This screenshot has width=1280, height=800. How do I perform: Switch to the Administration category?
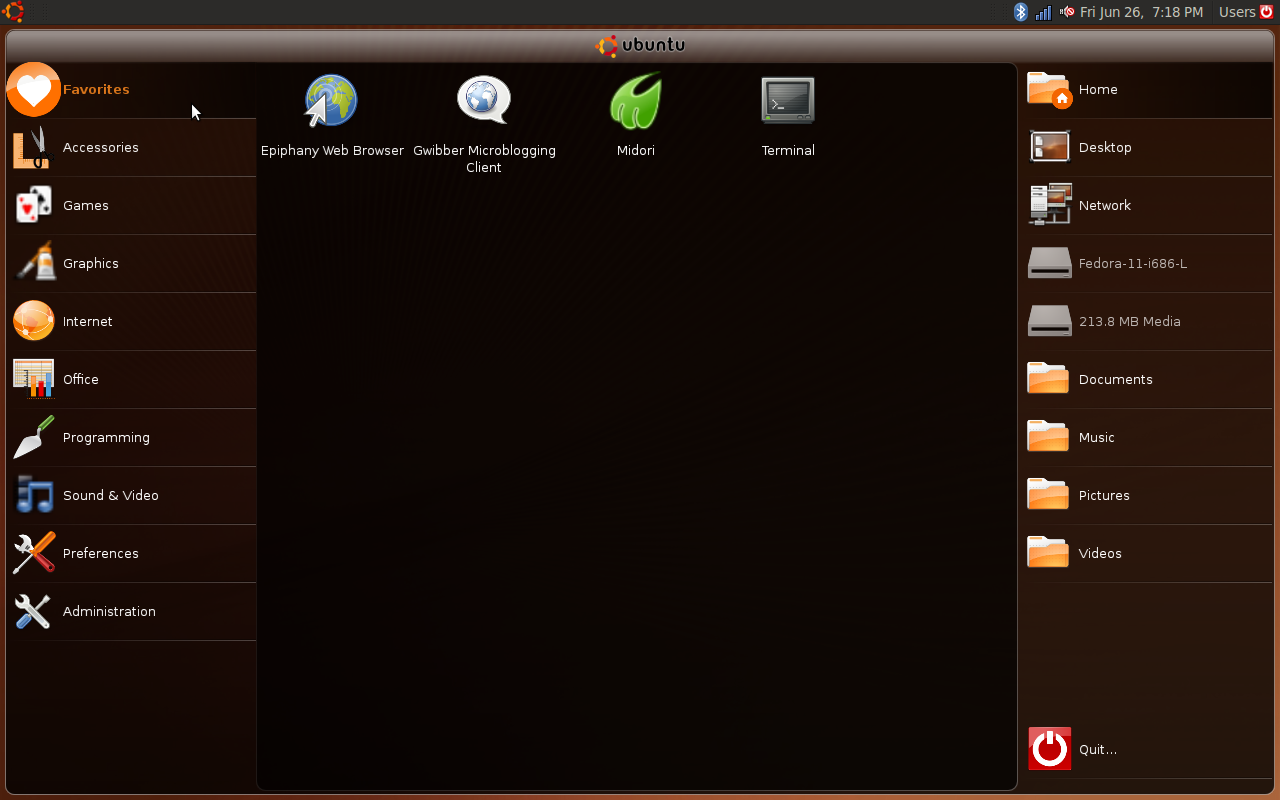(109, 611)
